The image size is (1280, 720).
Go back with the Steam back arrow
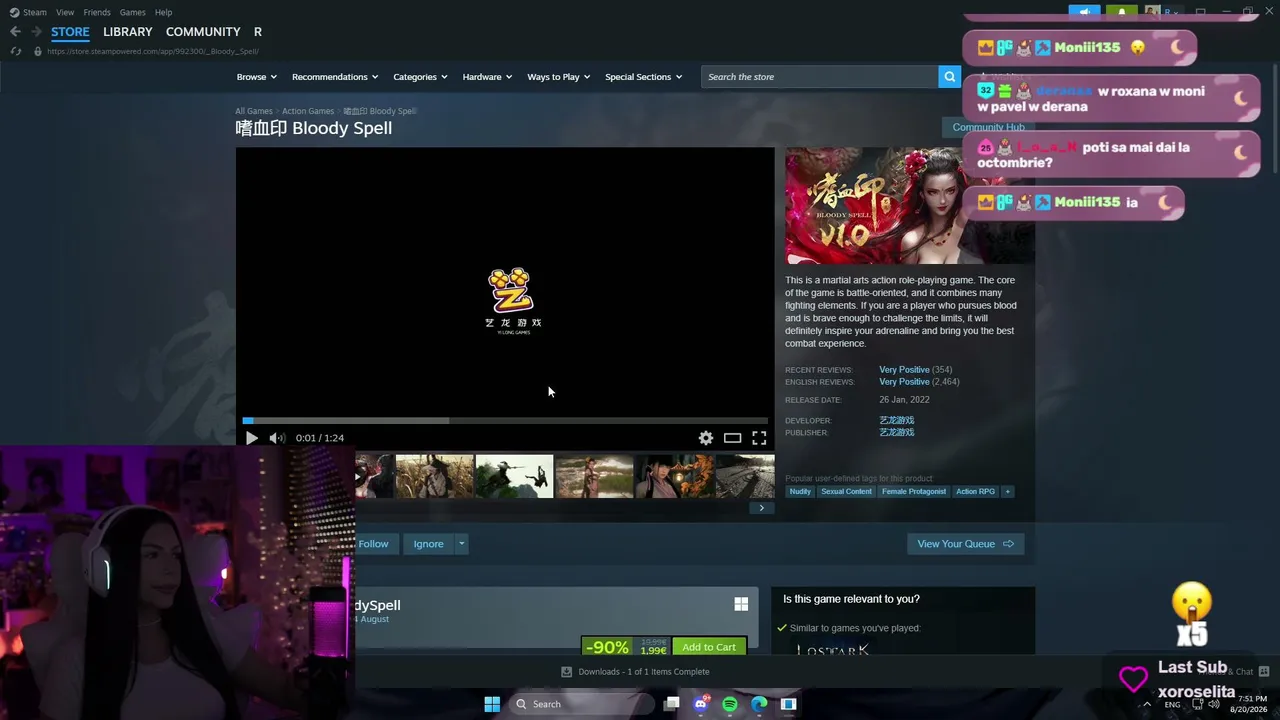point(15,32)
